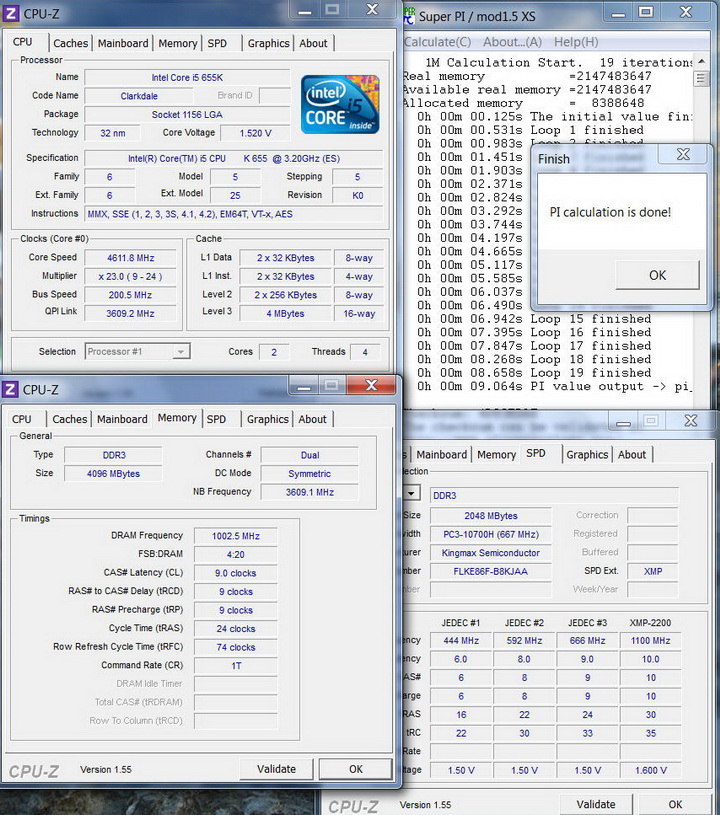This screenshot has width=720, height=815.
Task: Open Caches tab in top CPU-Z window
Action: click(71, 43)
